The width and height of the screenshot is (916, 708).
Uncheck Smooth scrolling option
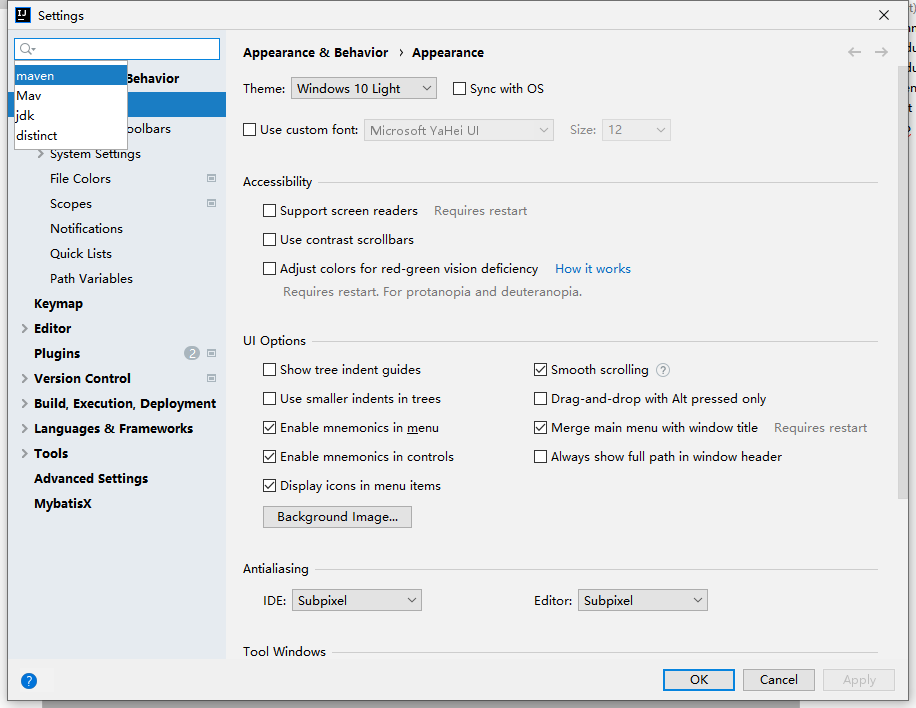[x=540, y=370]
